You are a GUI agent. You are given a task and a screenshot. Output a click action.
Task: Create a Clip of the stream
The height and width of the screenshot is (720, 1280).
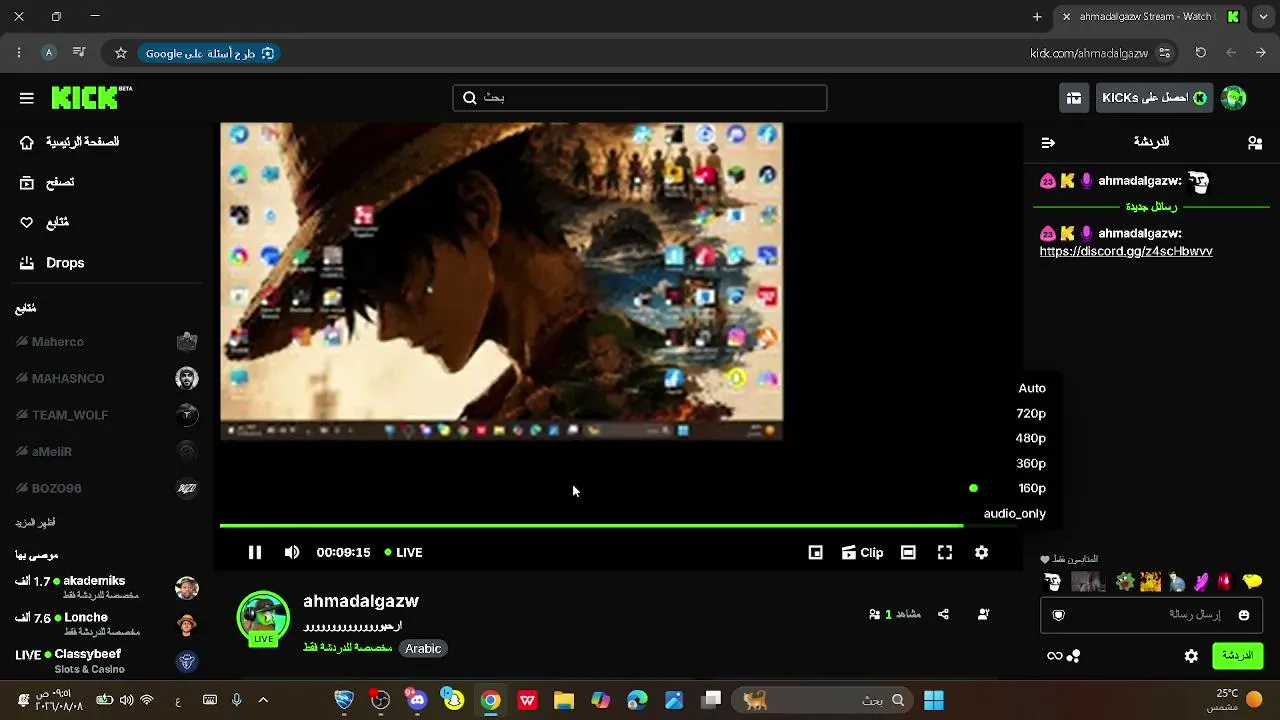pyautogui.click(x=862, y=552)
